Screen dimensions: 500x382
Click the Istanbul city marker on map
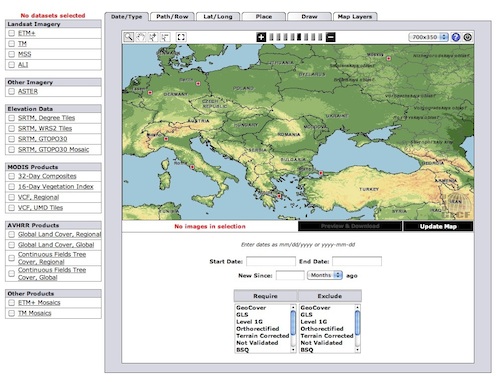[321, 173]
